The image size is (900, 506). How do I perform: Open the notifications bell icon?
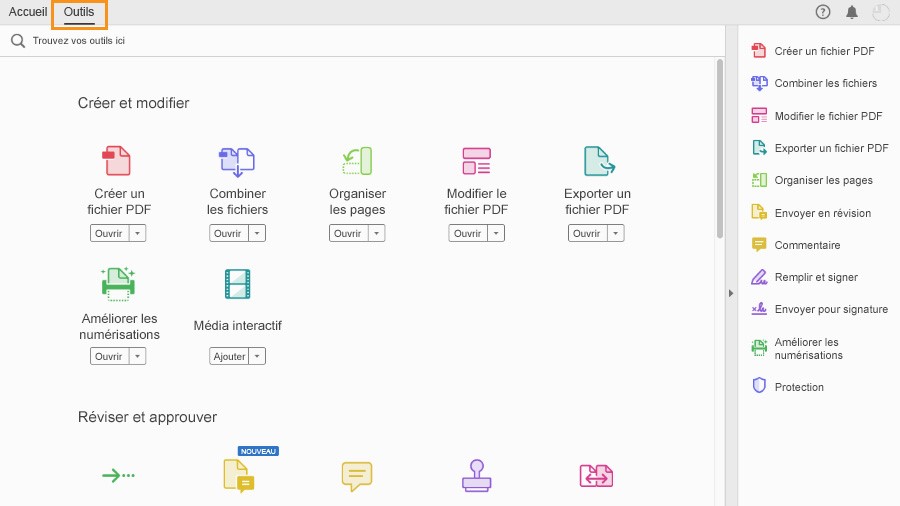click(x=852, y=12)
